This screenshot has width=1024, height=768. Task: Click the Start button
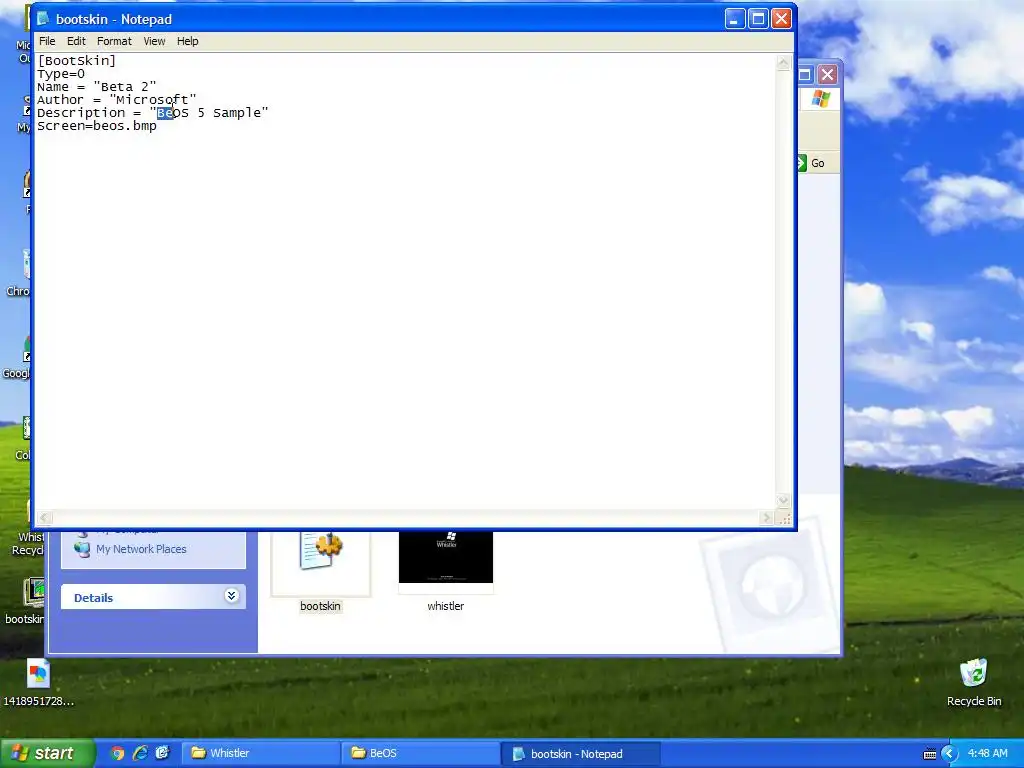click(x=48, y=753)
